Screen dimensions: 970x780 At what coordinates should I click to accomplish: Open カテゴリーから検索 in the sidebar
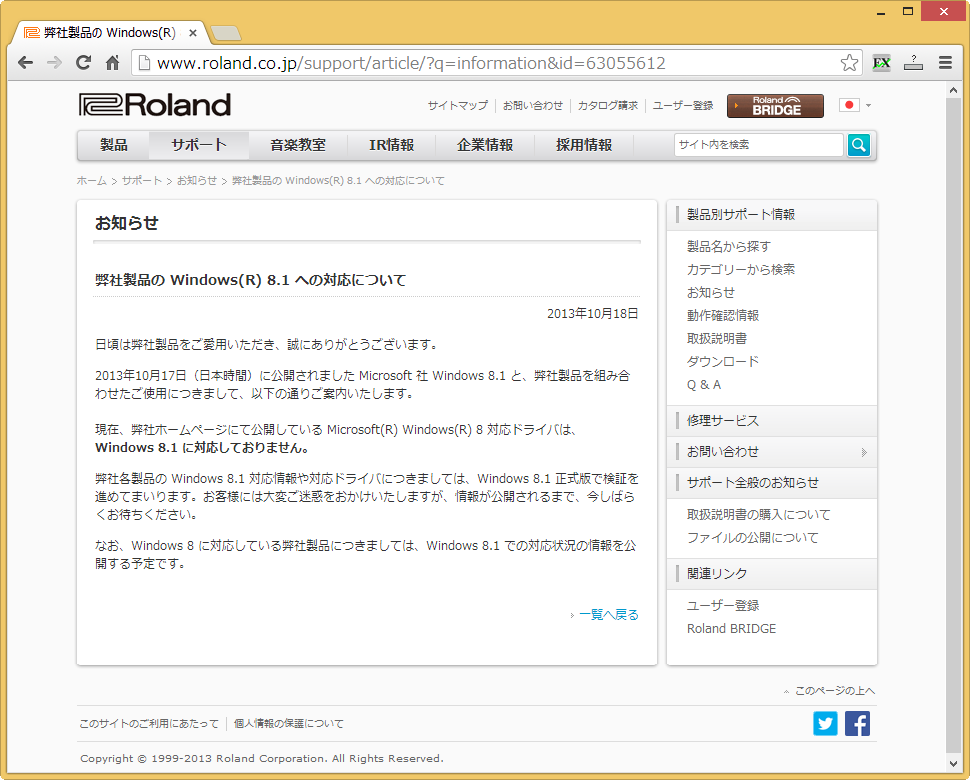741,269
